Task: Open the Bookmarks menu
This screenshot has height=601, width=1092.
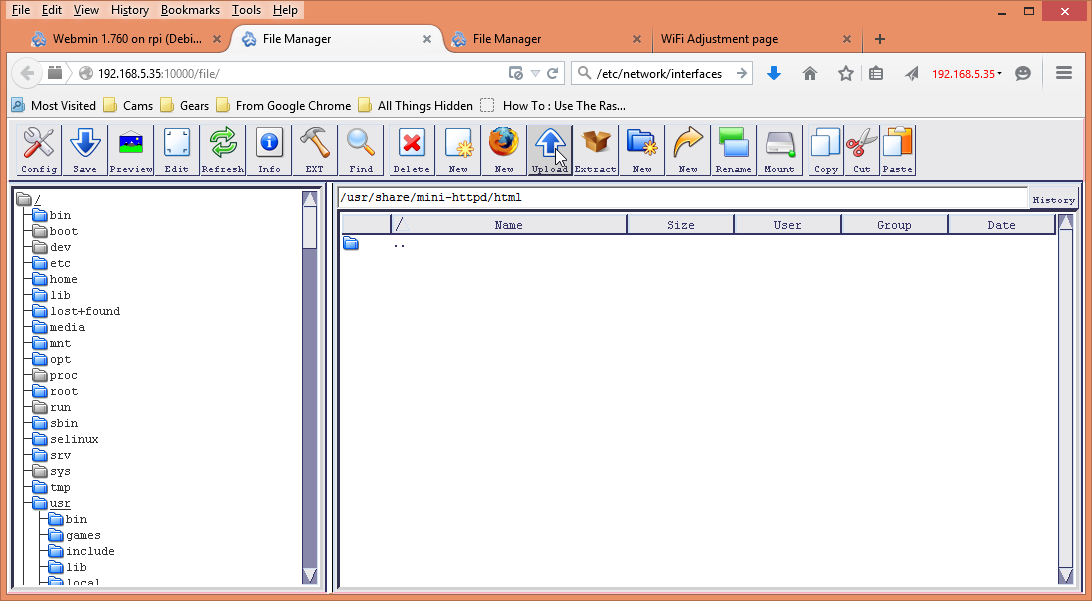Action: 190,9
